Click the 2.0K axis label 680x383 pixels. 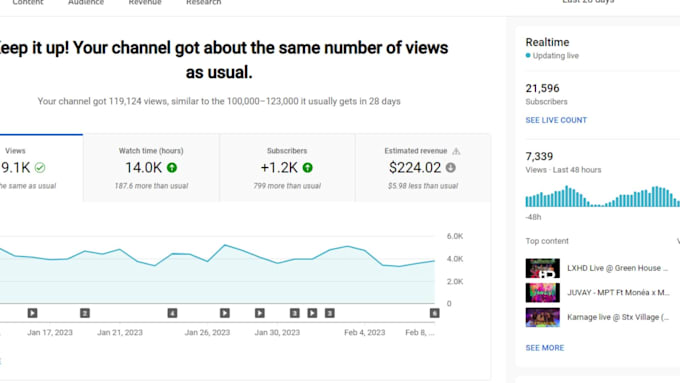(455, 282)
